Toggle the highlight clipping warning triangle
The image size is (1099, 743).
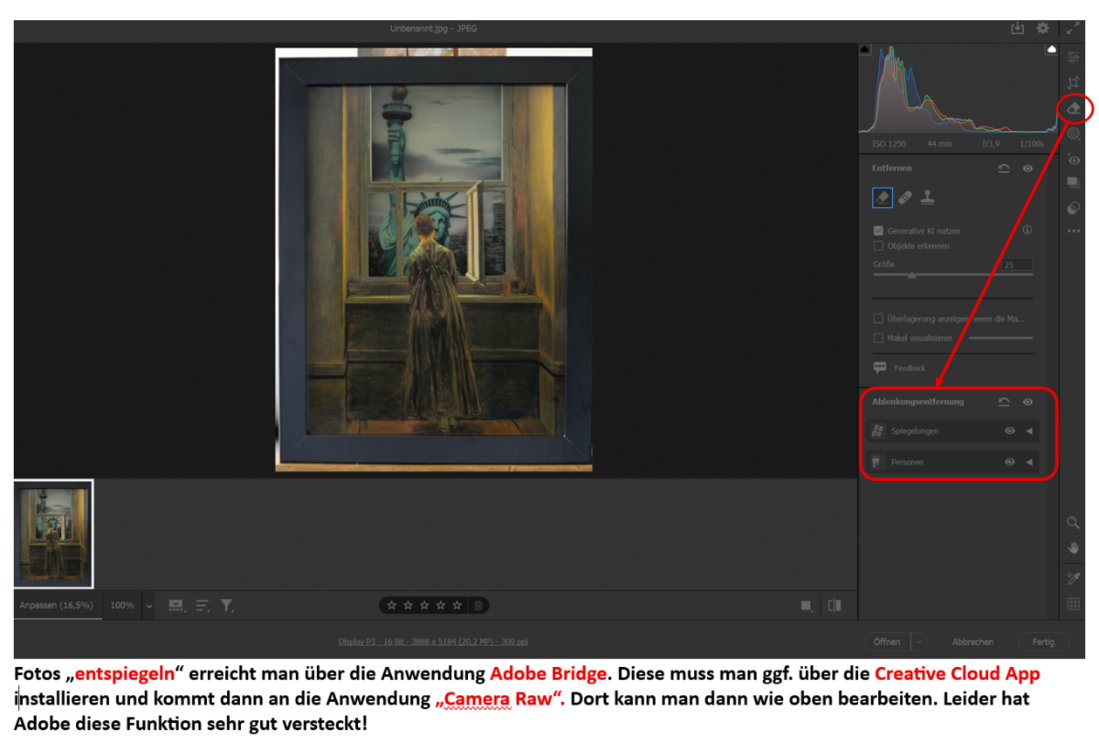click(1051, 50)
